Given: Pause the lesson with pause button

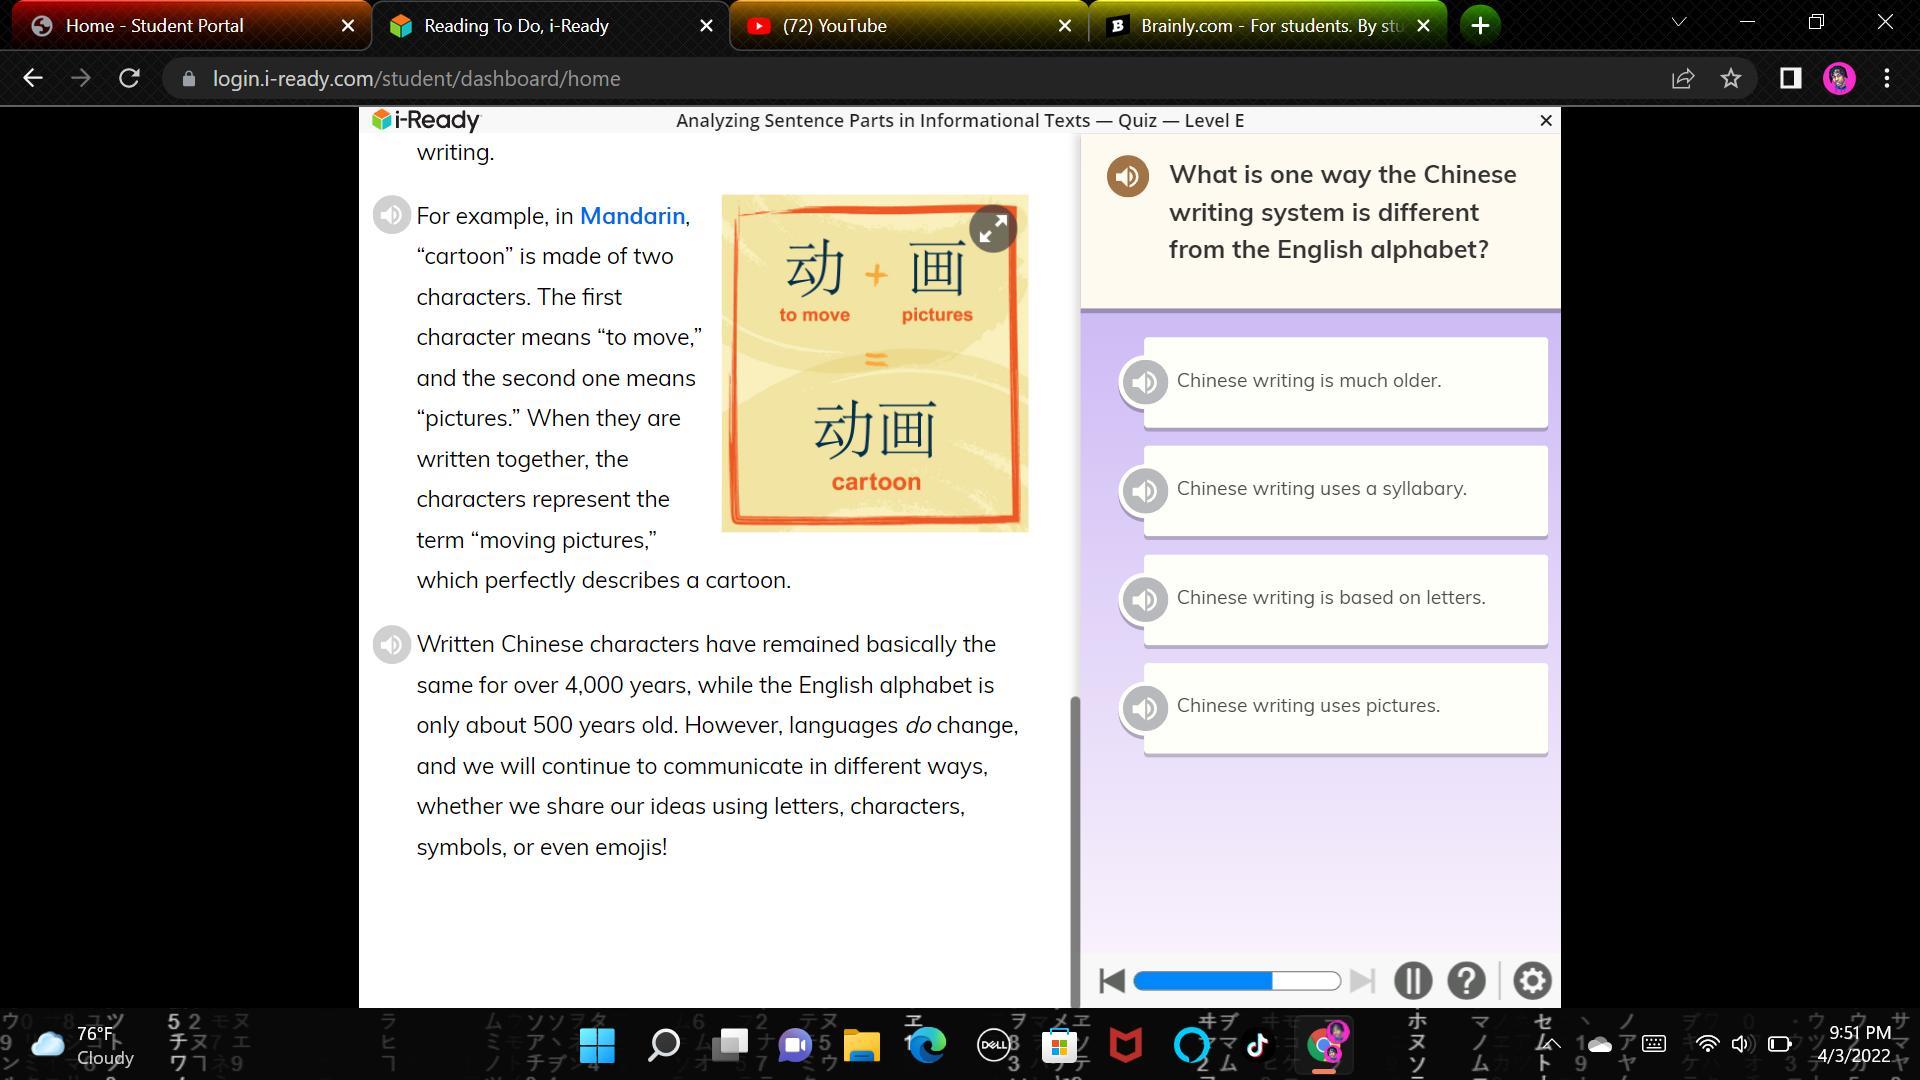Looking at the screenshot, I should [1412, 980].
